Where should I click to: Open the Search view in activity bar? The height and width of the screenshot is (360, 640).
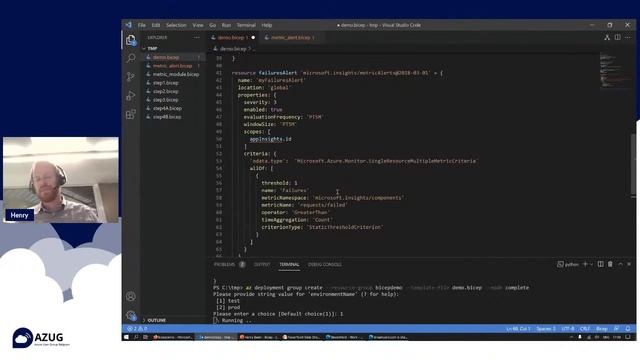(x=131, y=58)
